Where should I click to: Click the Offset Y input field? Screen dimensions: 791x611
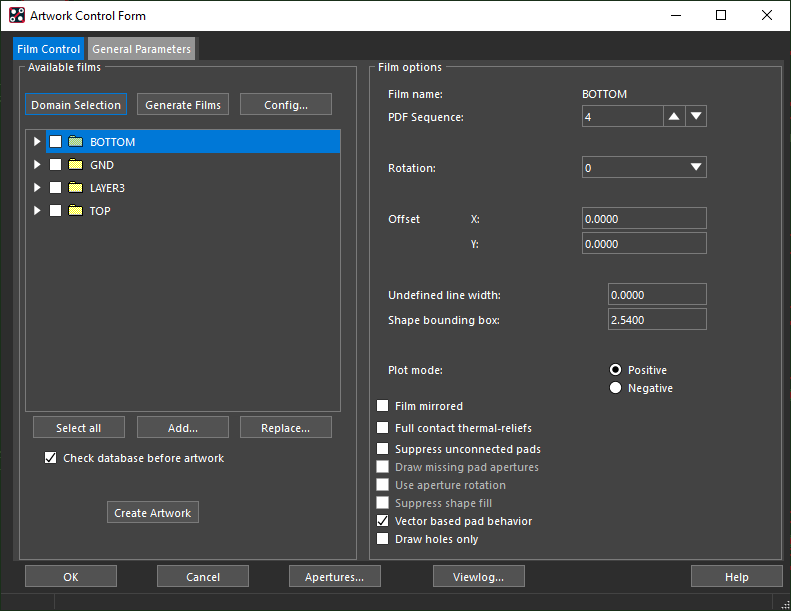click(x=644, y=244)
